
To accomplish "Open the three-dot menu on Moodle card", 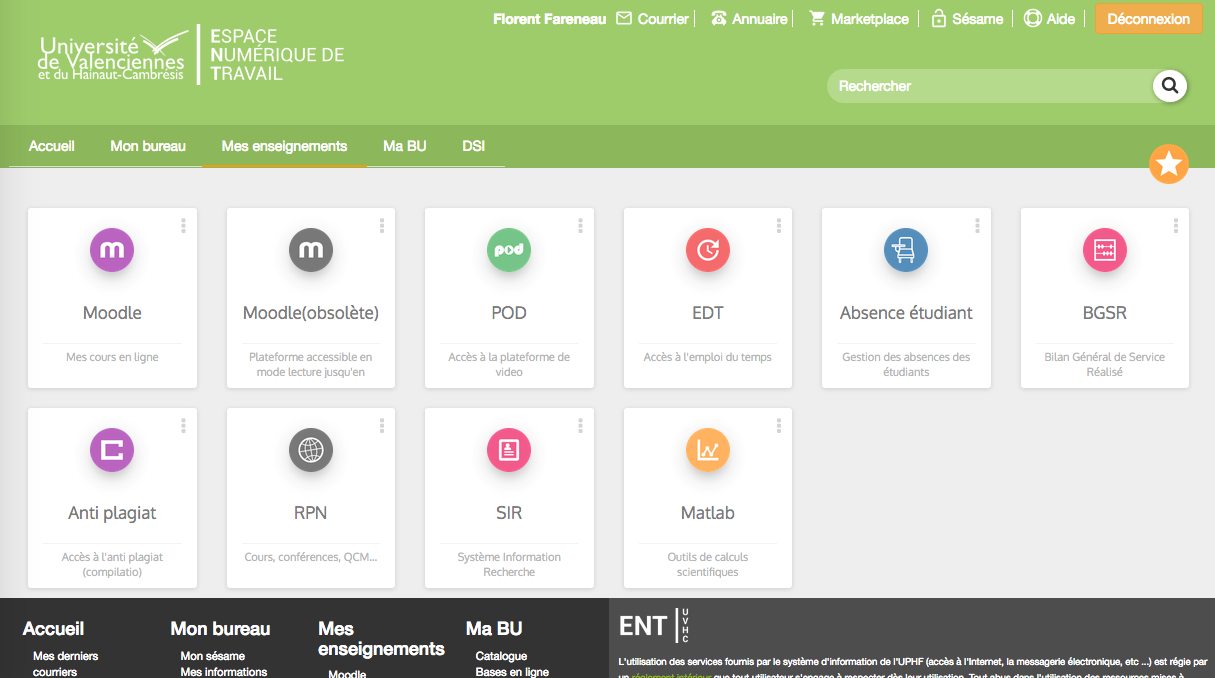I will [x=183, y=226].
